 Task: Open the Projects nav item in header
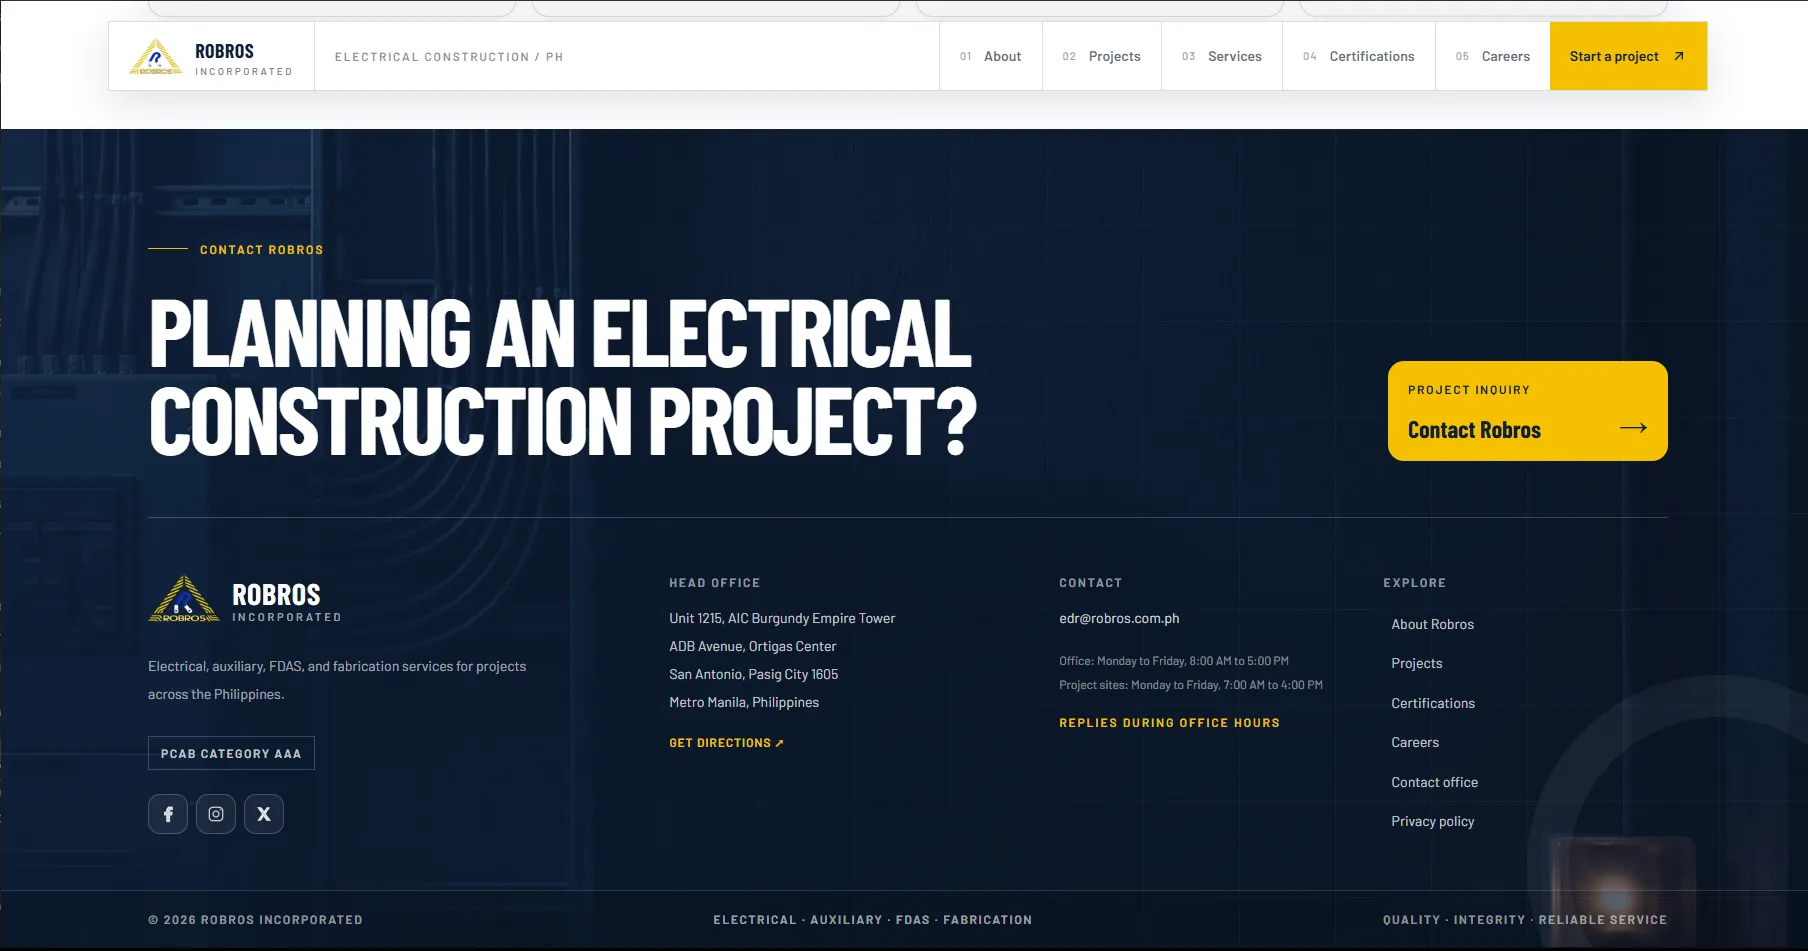1102,57
